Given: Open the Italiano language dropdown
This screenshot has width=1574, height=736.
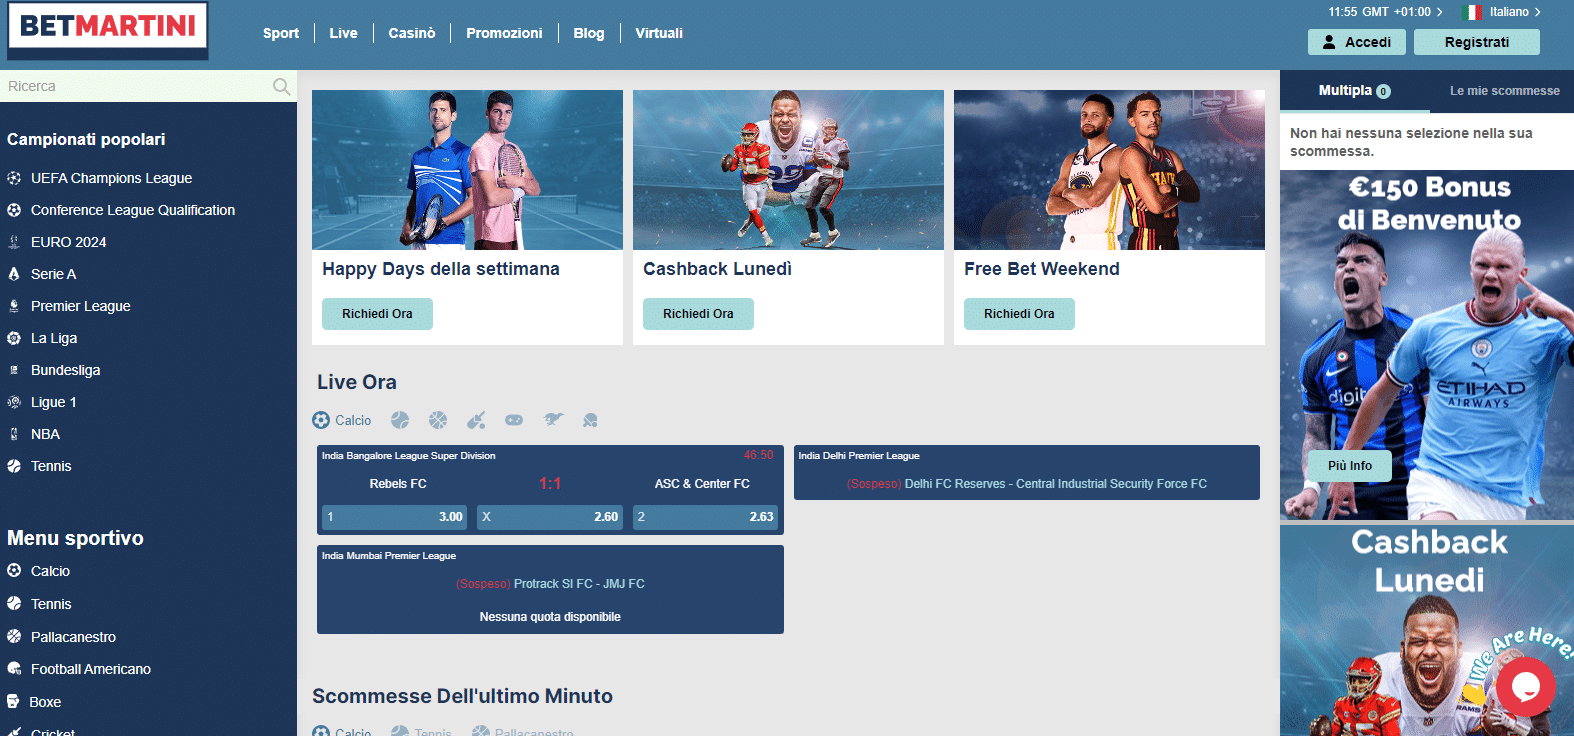Looking at the screenshot, I should click(1514, 12).
